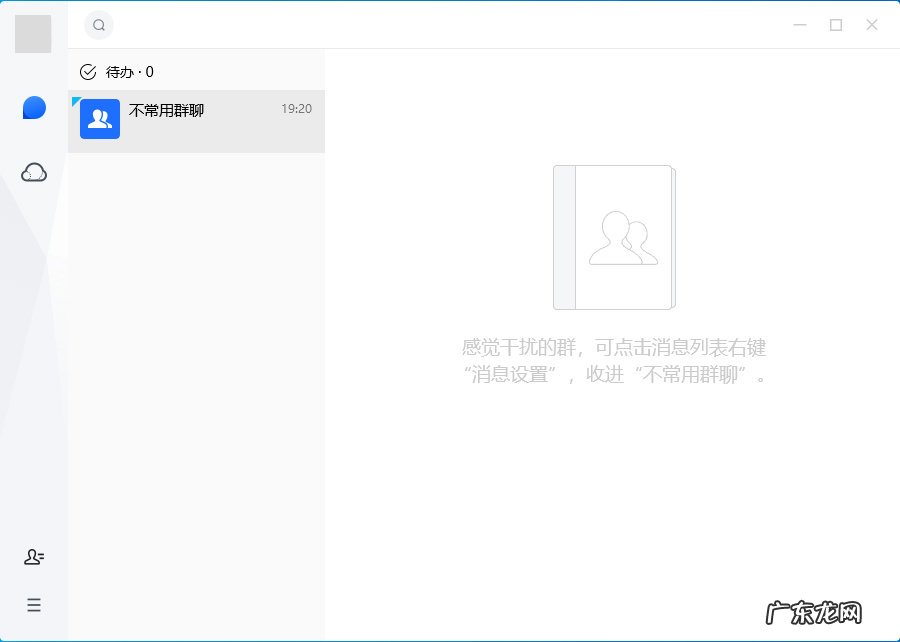Image resolution: width=900 pixels, height=642 pixels.
Task: Maximize the QQ window
Action: 836,24
